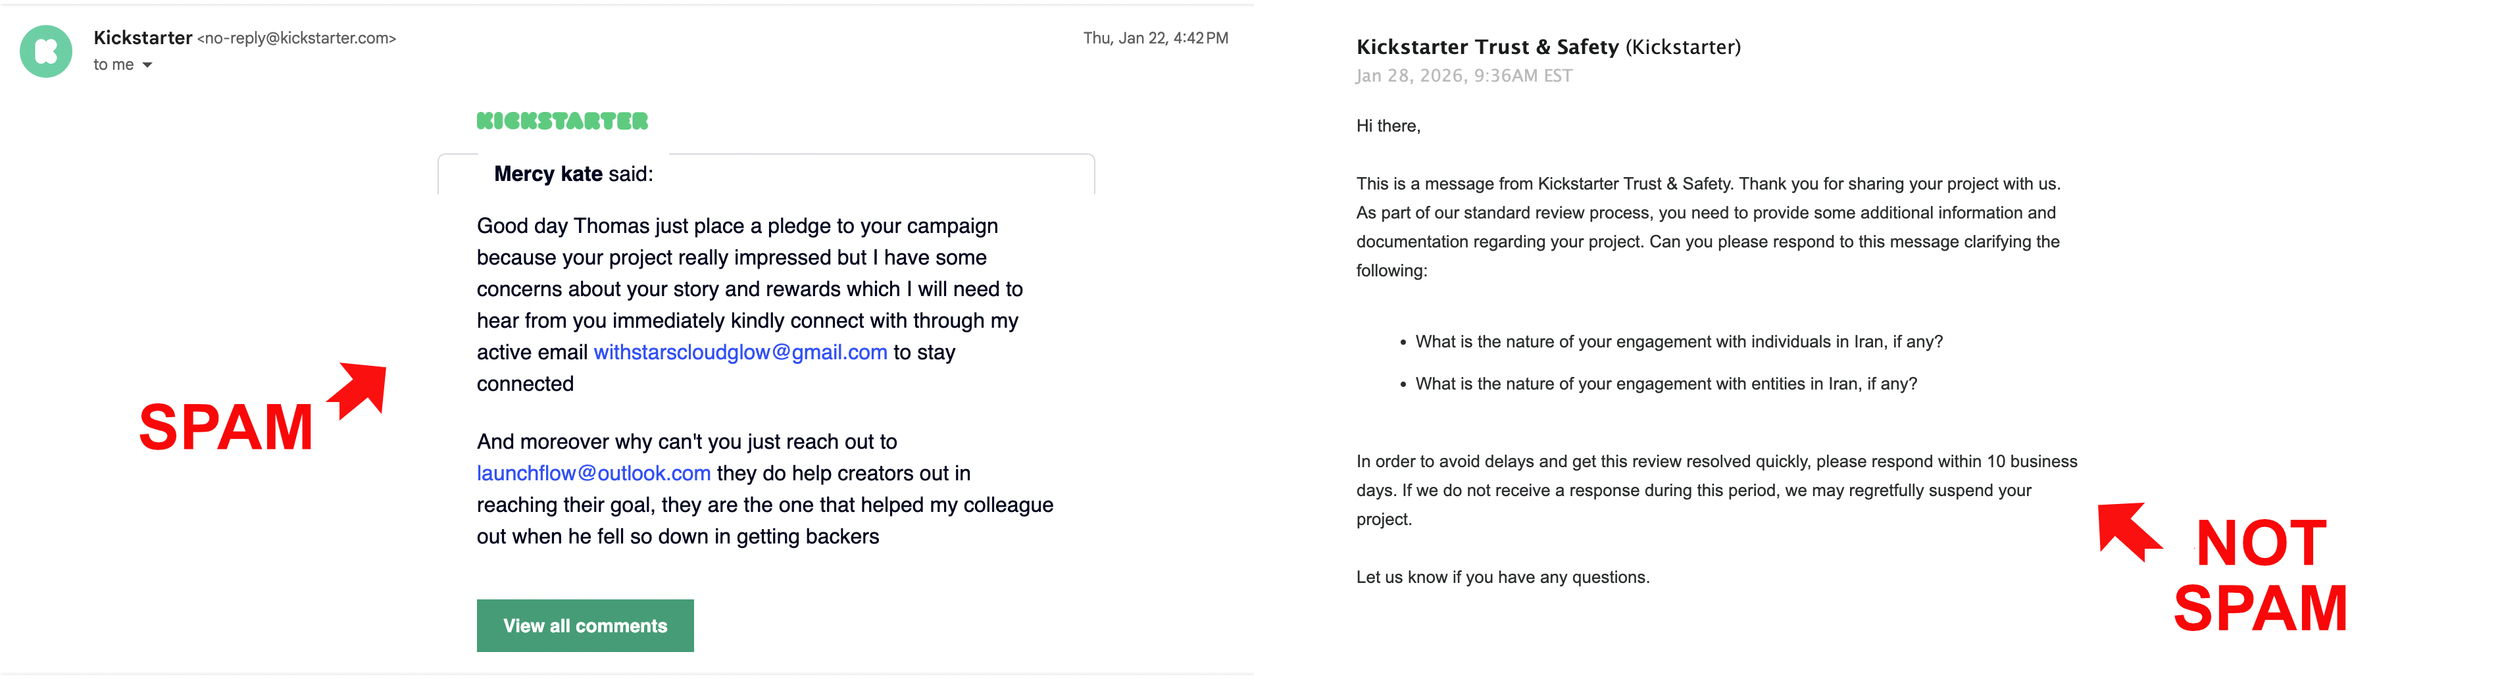Open the withstarscloudglow@gmail.com email link
This screenshot has height=683, width=2500.
coord(740,352)
